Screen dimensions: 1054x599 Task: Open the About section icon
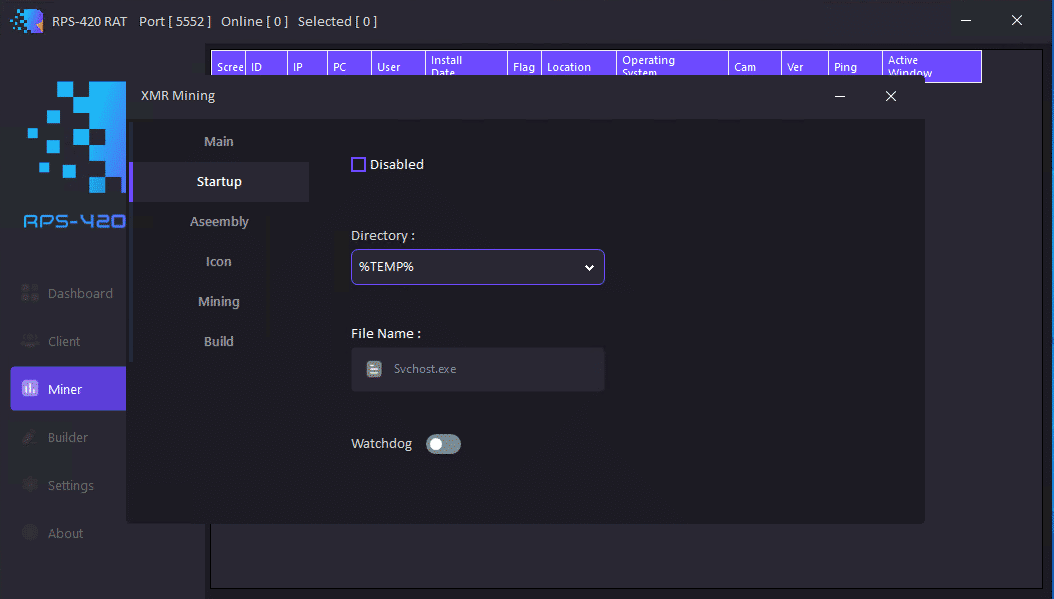coord(30,533)
